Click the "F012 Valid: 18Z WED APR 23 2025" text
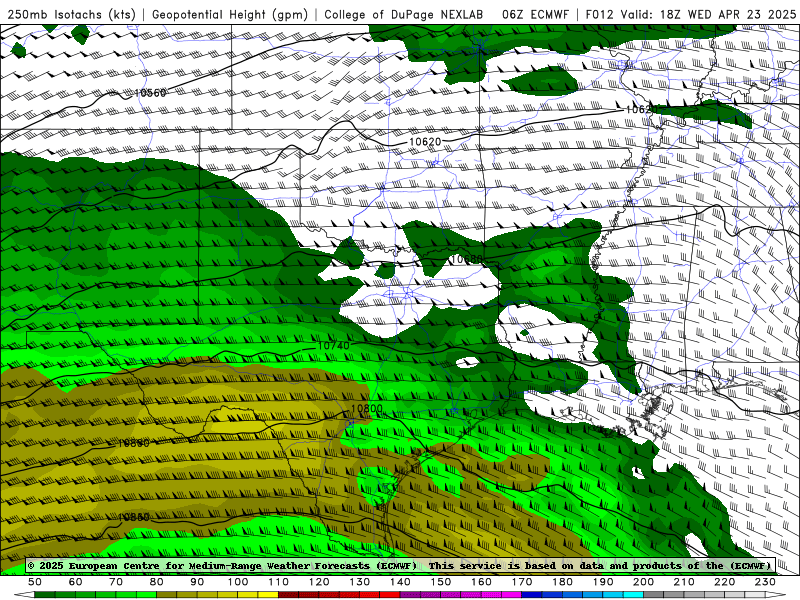The image size is (800, 600). (691, 14)
